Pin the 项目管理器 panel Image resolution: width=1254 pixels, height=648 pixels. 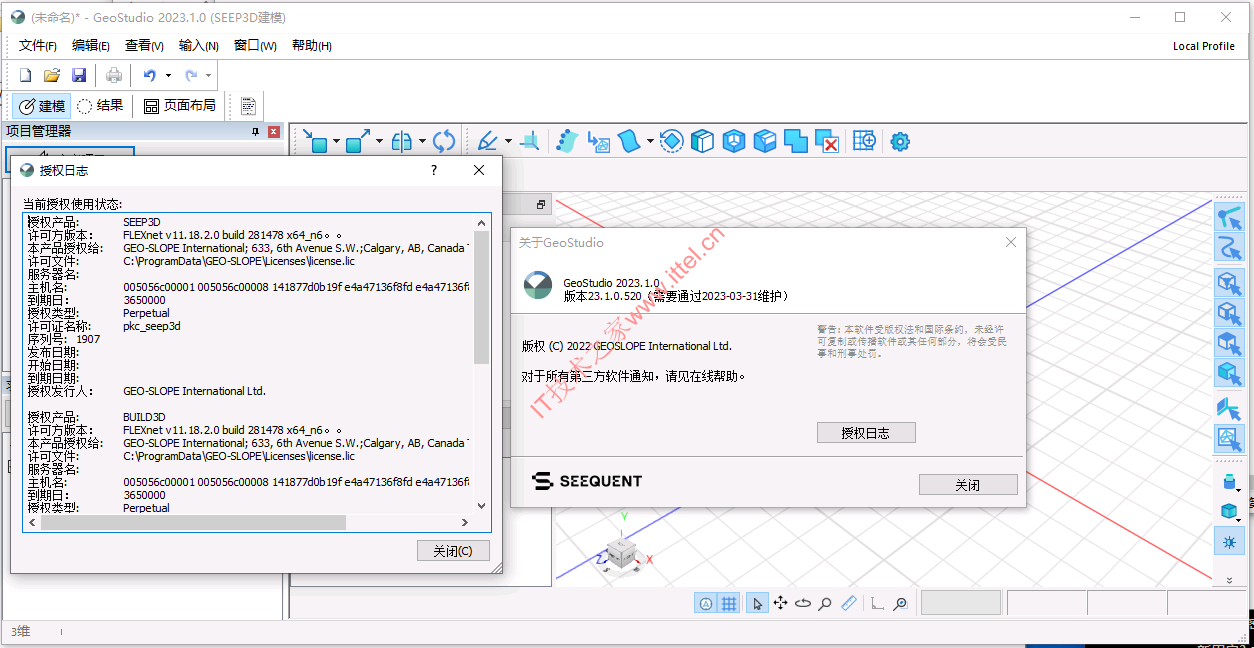pos(256,131)
